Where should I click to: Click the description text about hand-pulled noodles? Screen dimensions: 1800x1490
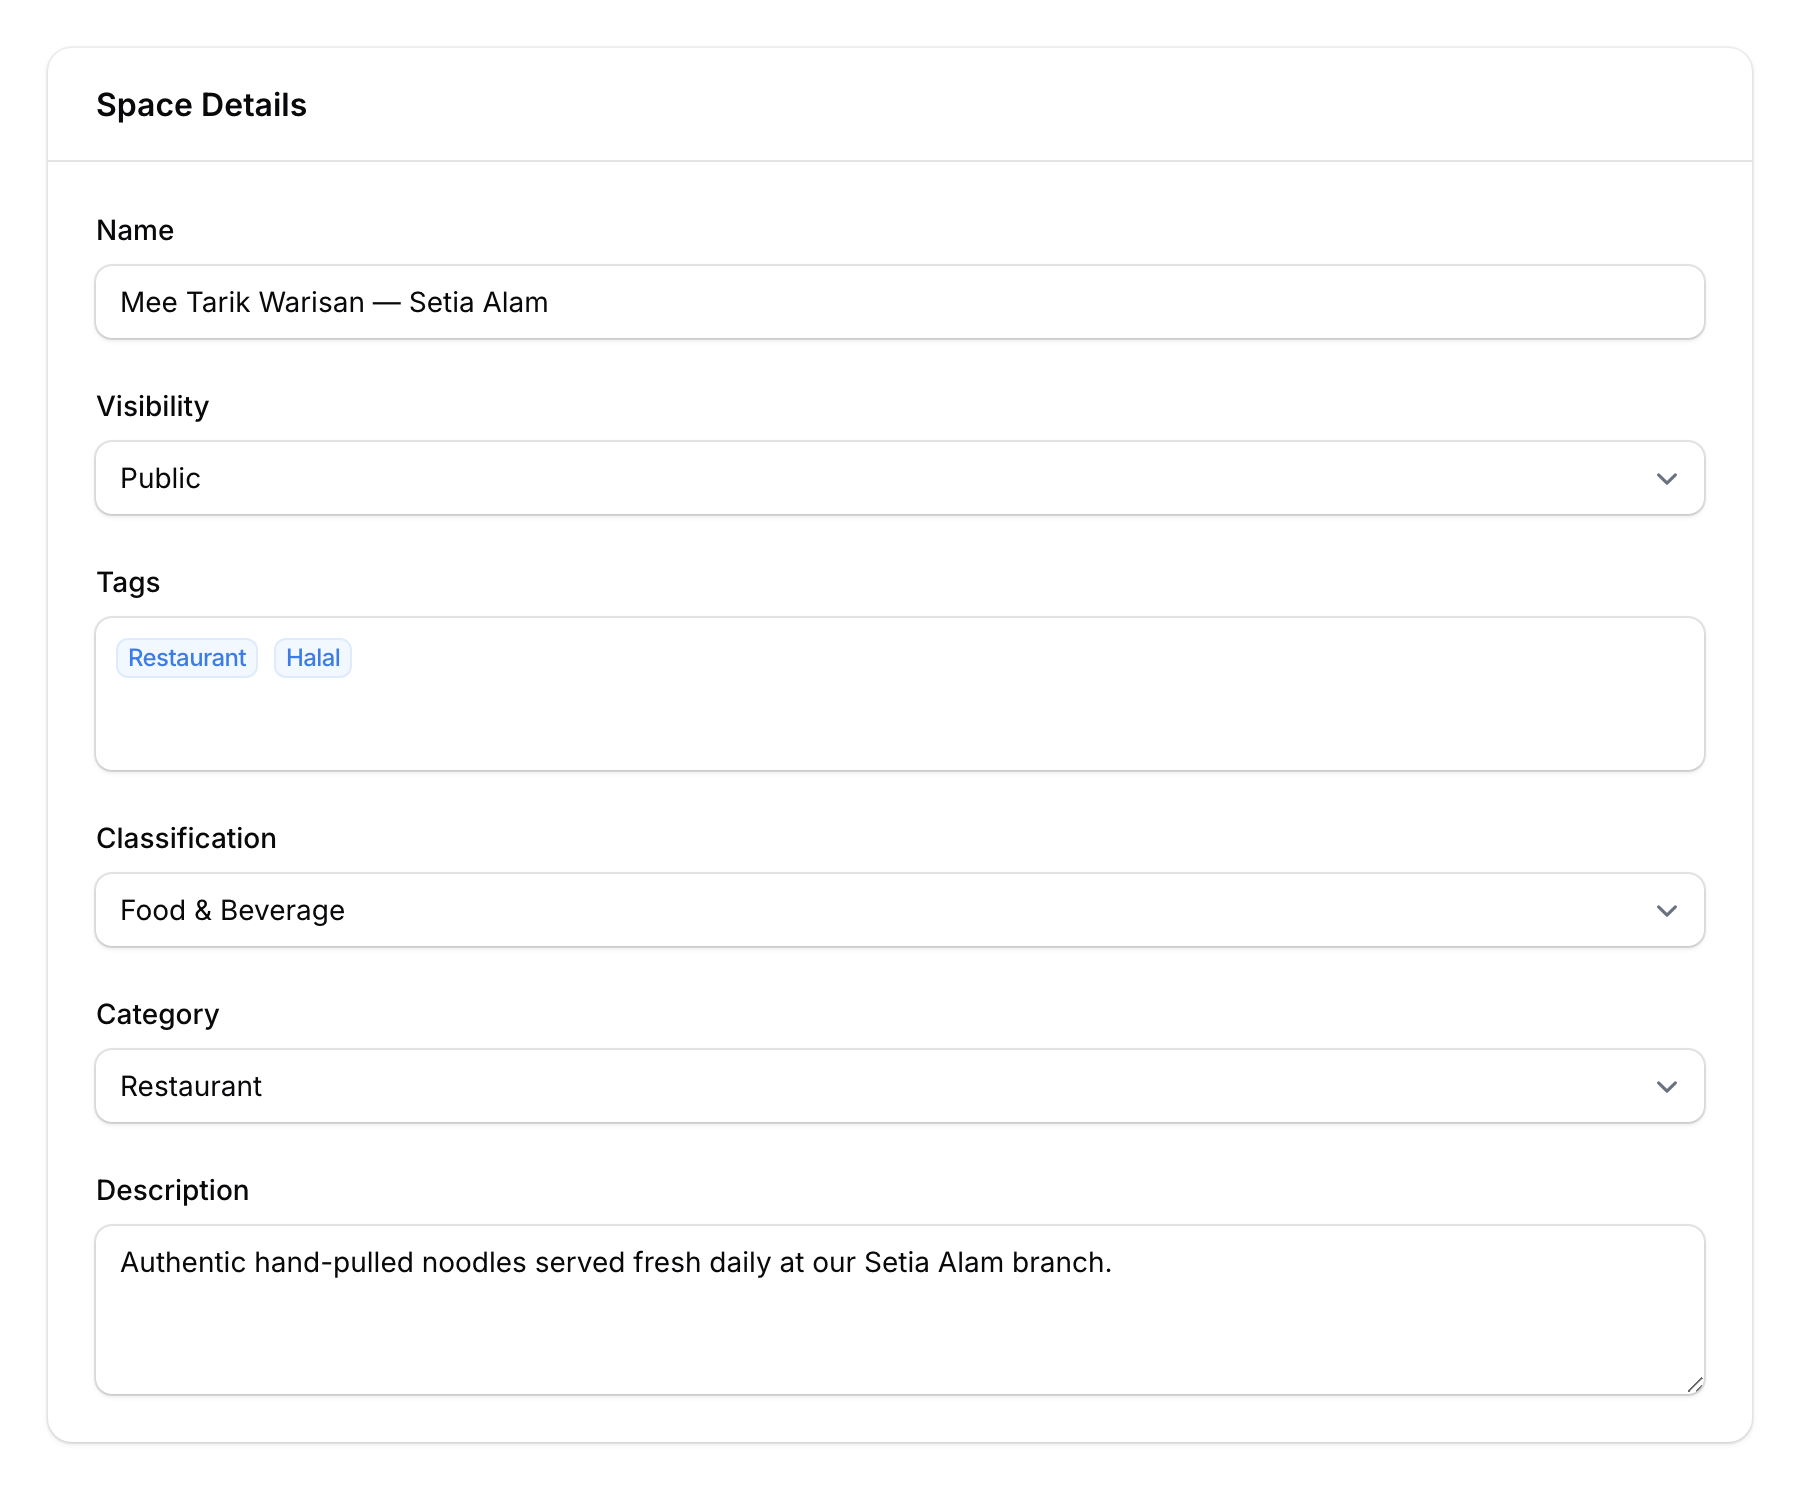[616, 1262]
